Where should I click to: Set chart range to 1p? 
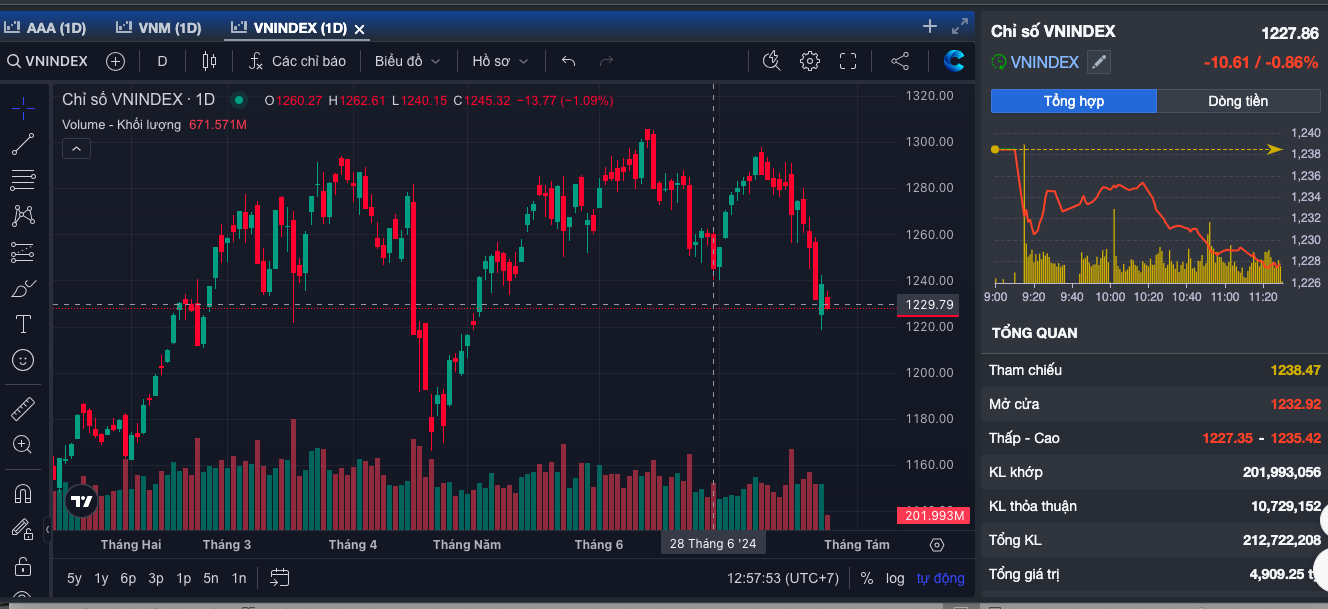click(x=183, y=578)
